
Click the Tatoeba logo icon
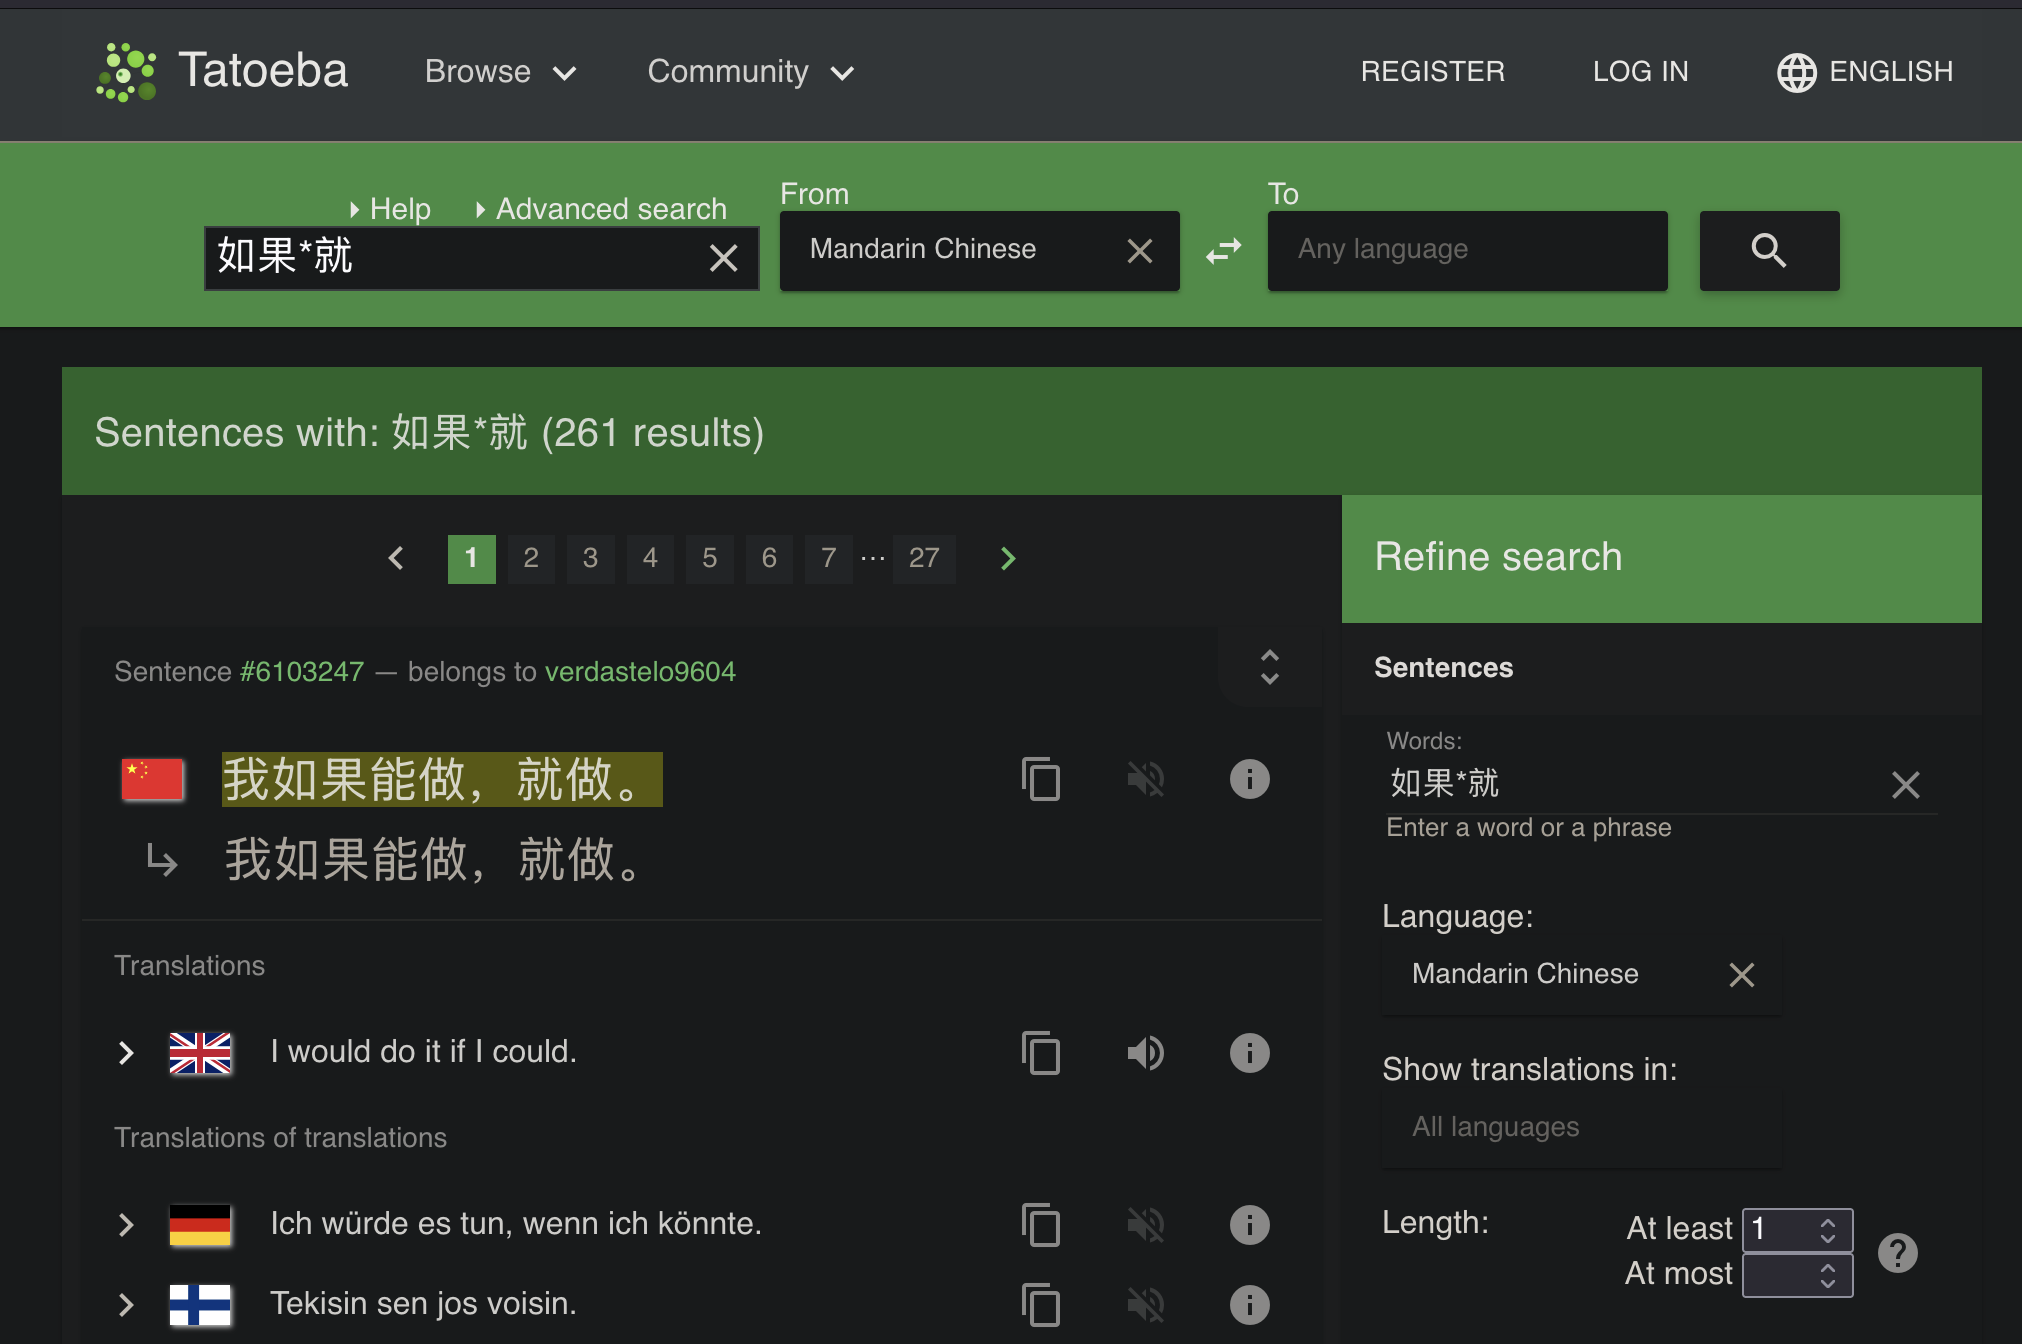tap(126, 71)
